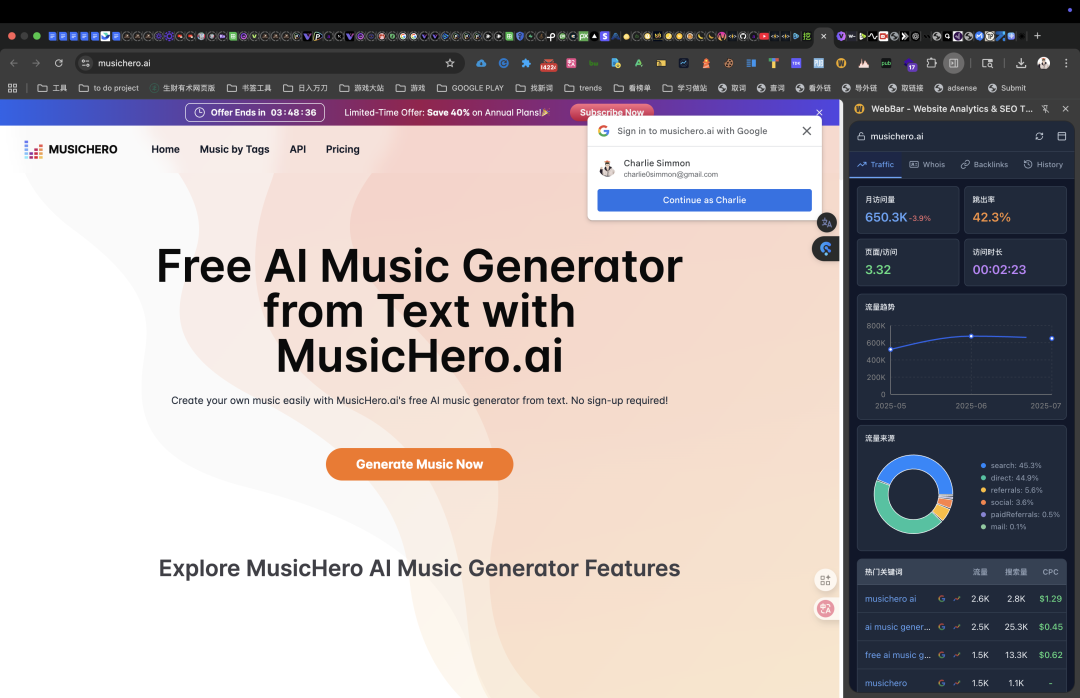The height and width of the screenshot is (698, 1080).
Task: Go to Home in MusicHero navigation
Action: tap(165, 149)
